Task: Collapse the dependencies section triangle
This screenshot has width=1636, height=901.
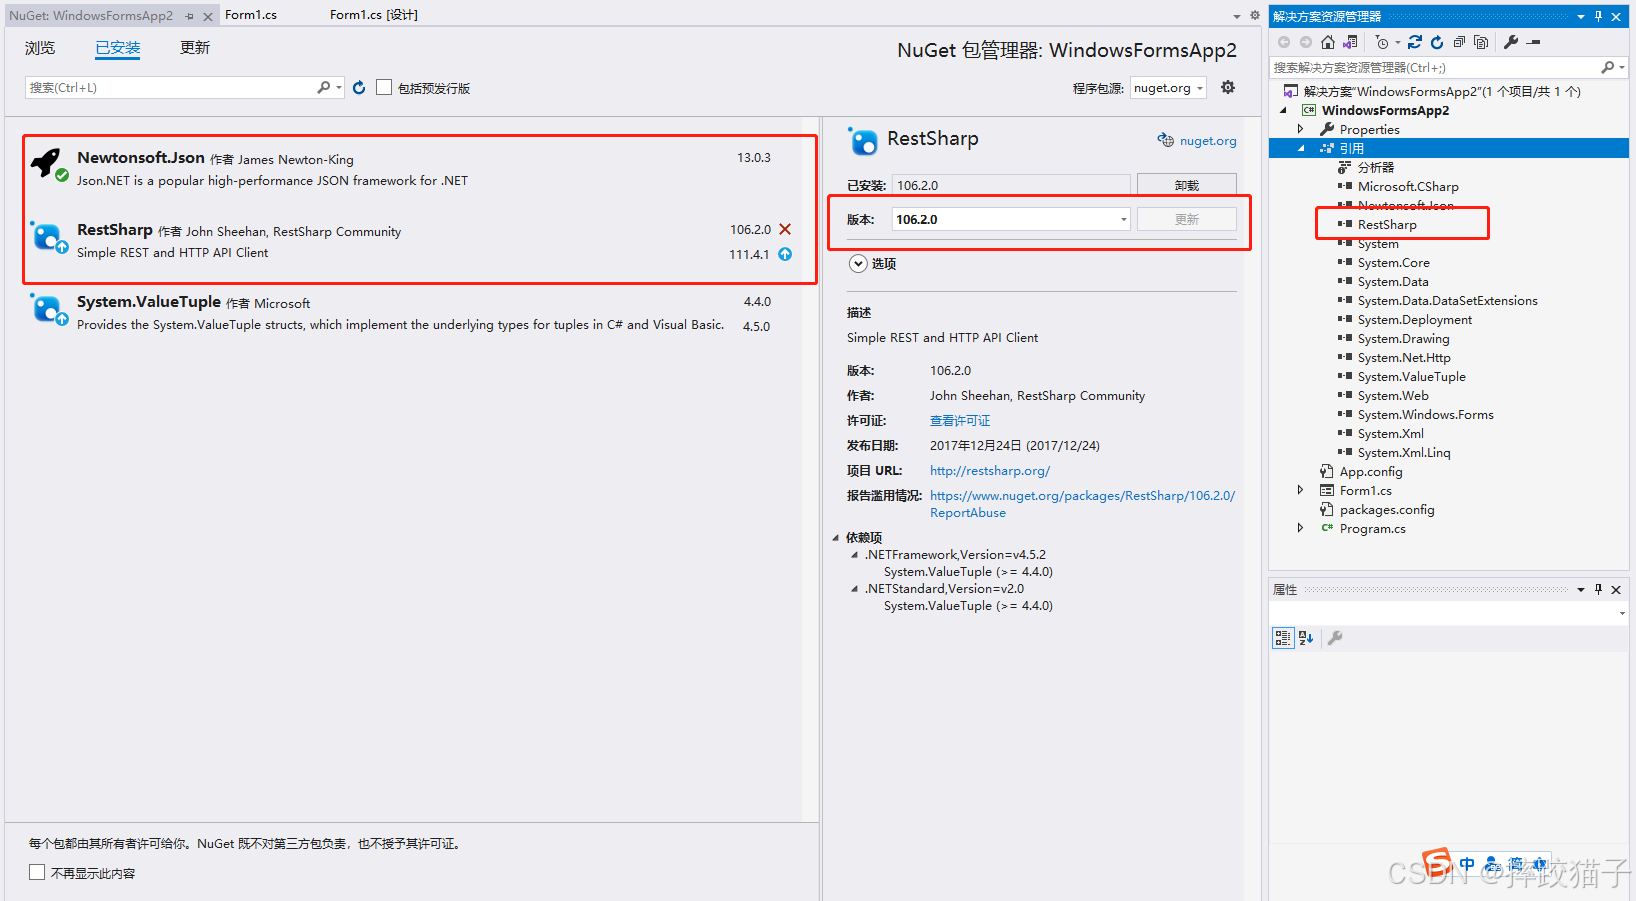Action: pyautogui.click(x=836, y=538)
